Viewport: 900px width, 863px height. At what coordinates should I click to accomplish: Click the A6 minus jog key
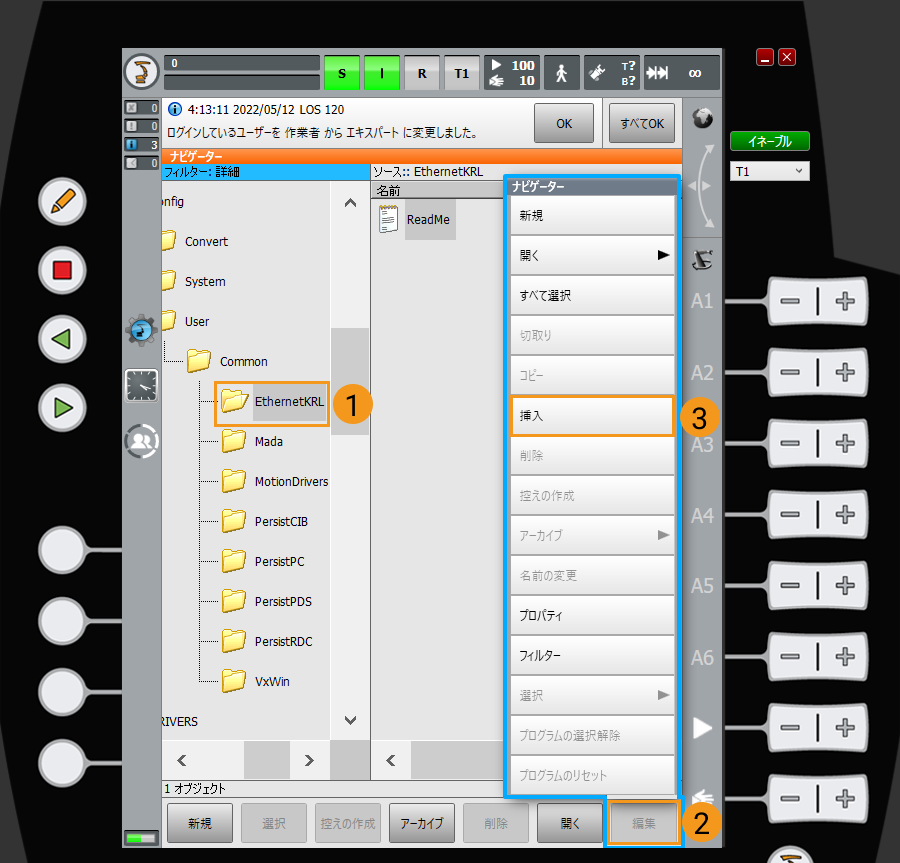pos(790,656)
